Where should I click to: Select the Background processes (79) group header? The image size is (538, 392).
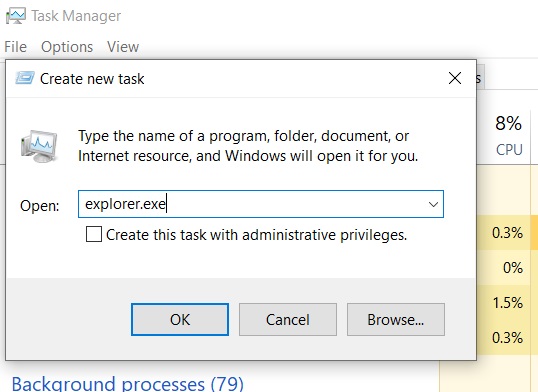(128, 384)
